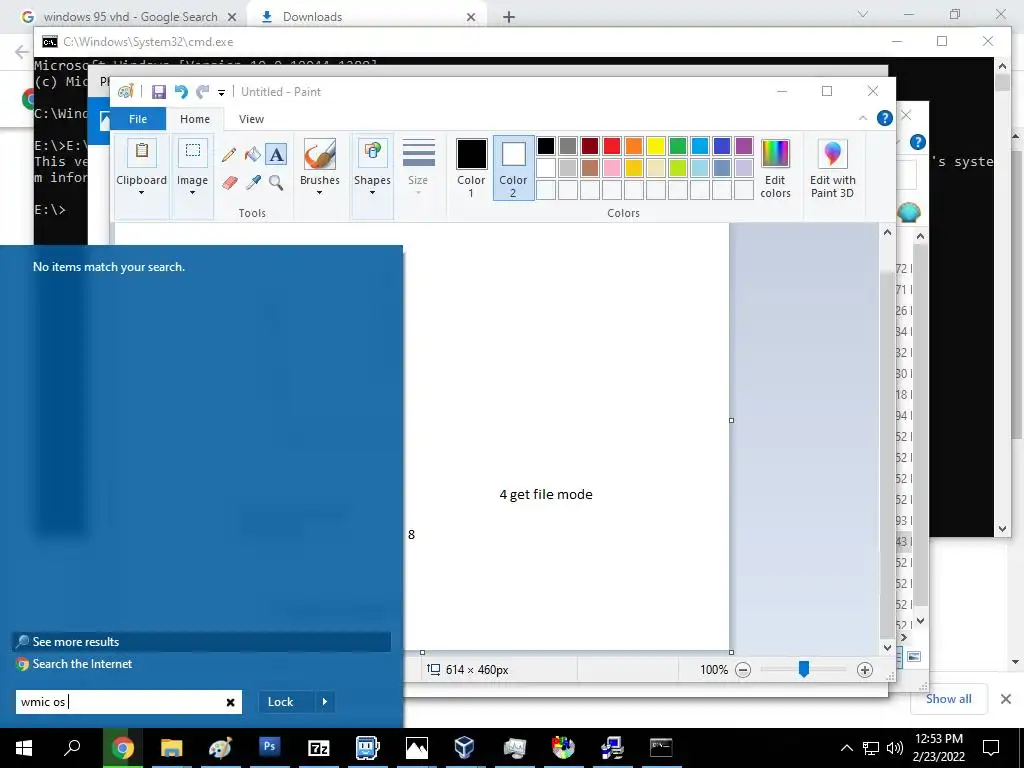
Task: Expand the arrow next to Lock
Action: click(x=325, y=701)
